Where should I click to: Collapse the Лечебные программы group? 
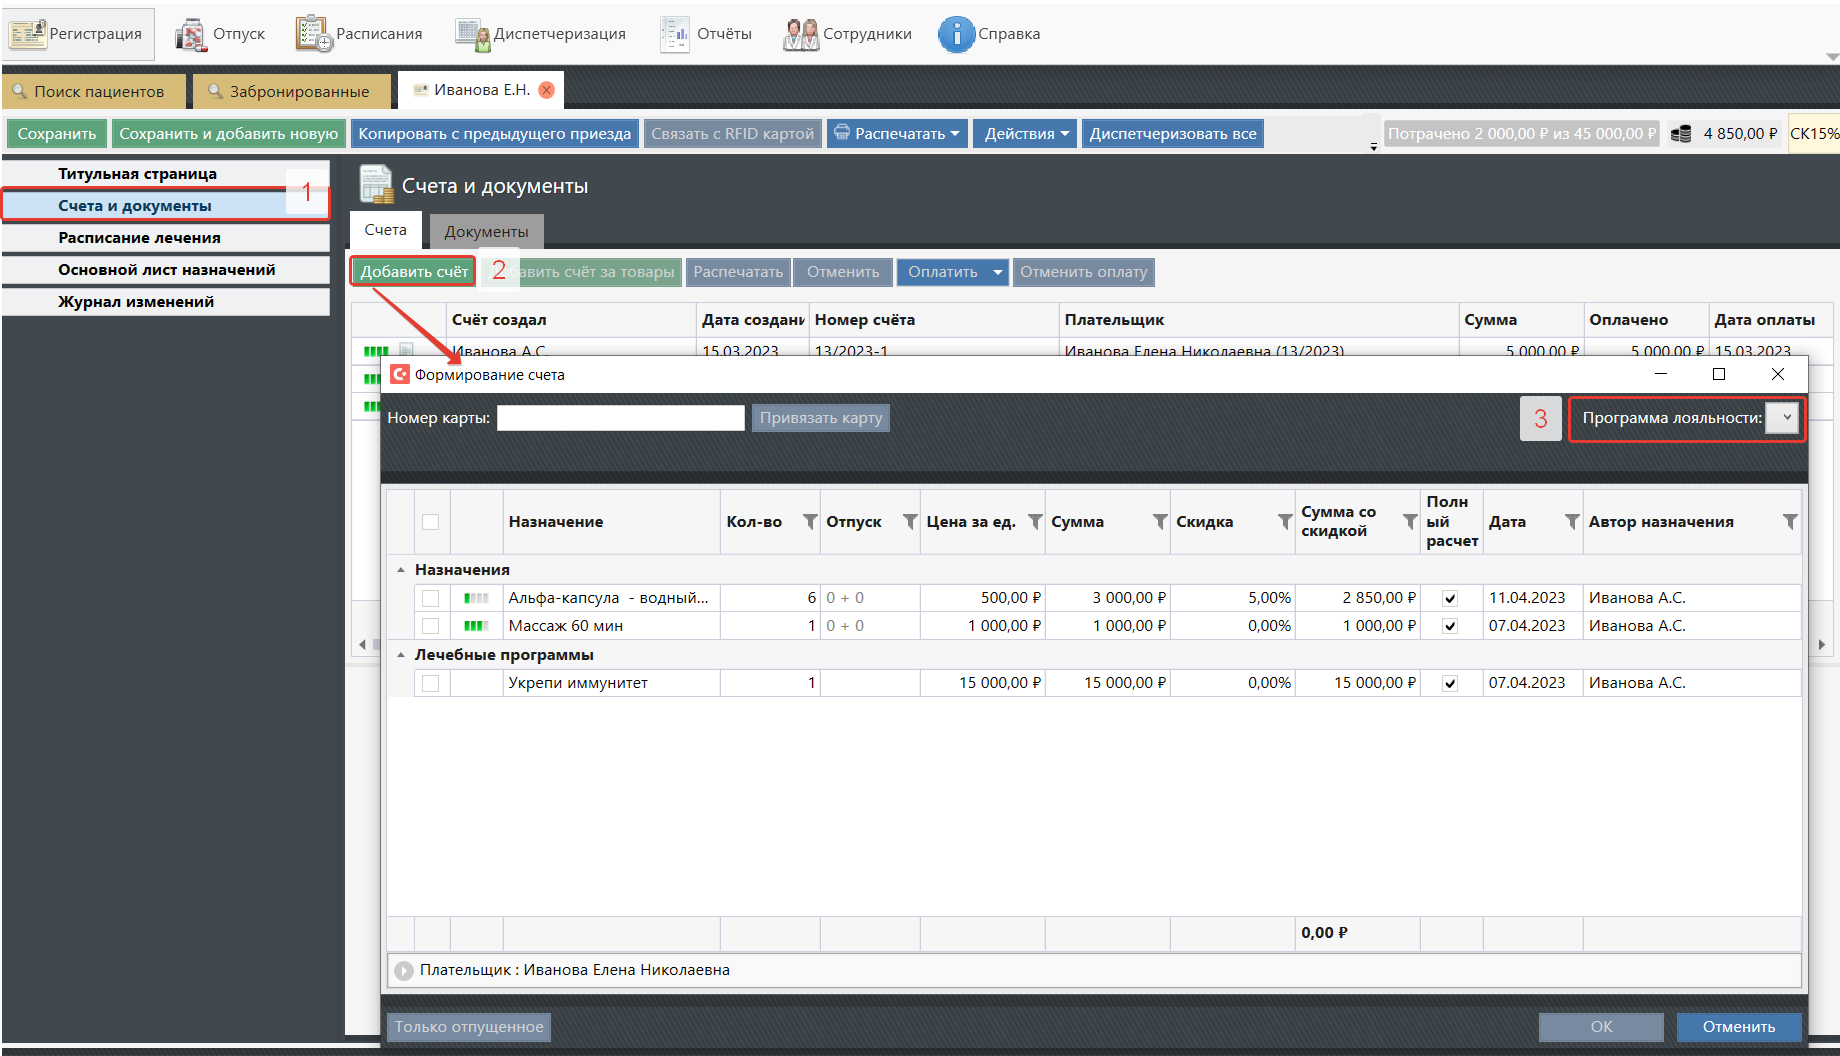(401, 655)
